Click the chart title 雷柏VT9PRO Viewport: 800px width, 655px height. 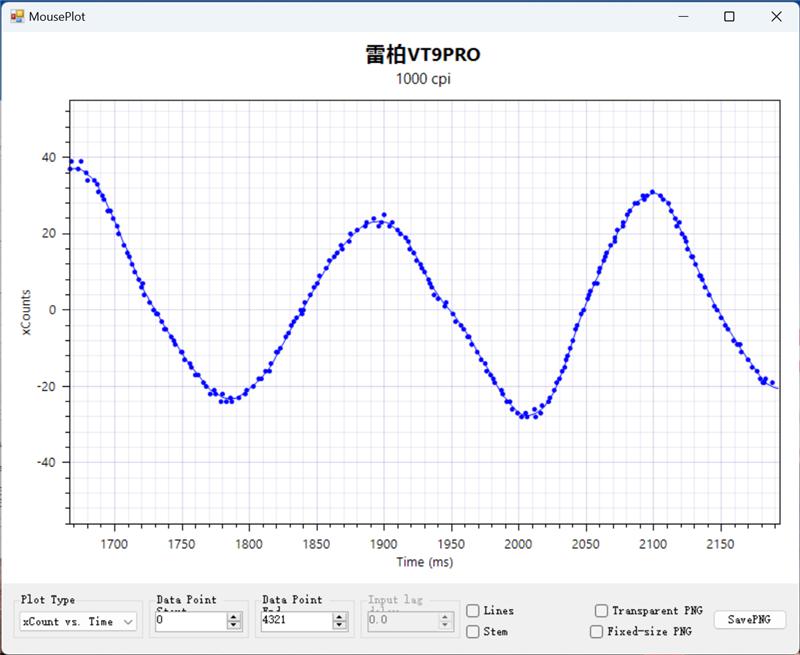(424, 55)
